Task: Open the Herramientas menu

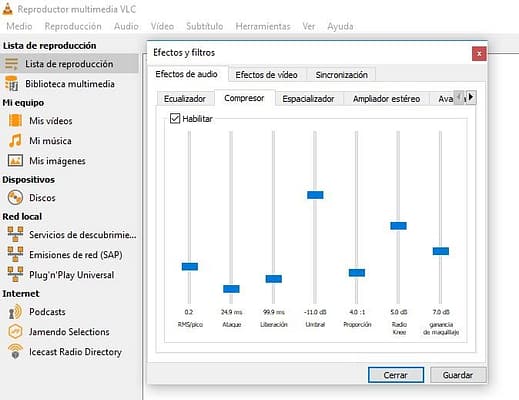Action: pyautogui.click(x=263, y=26)
